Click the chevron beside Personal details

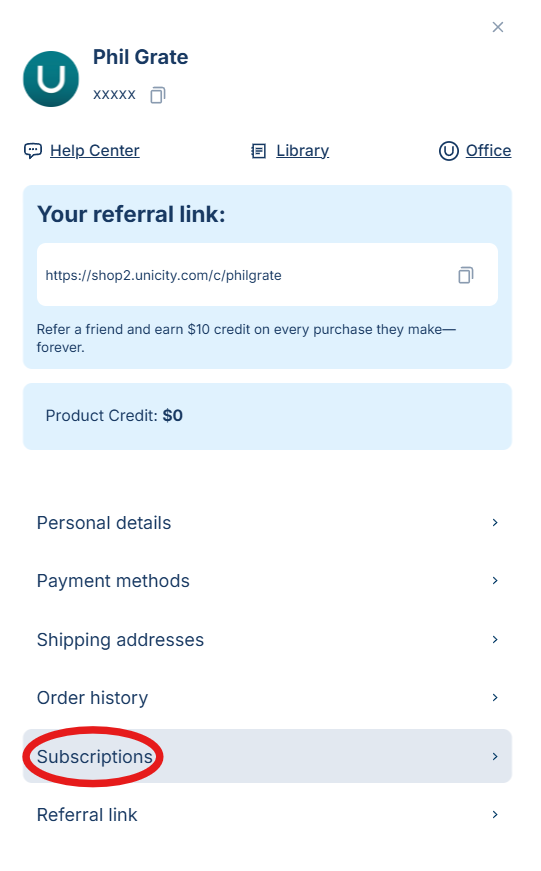coord(495,523)
